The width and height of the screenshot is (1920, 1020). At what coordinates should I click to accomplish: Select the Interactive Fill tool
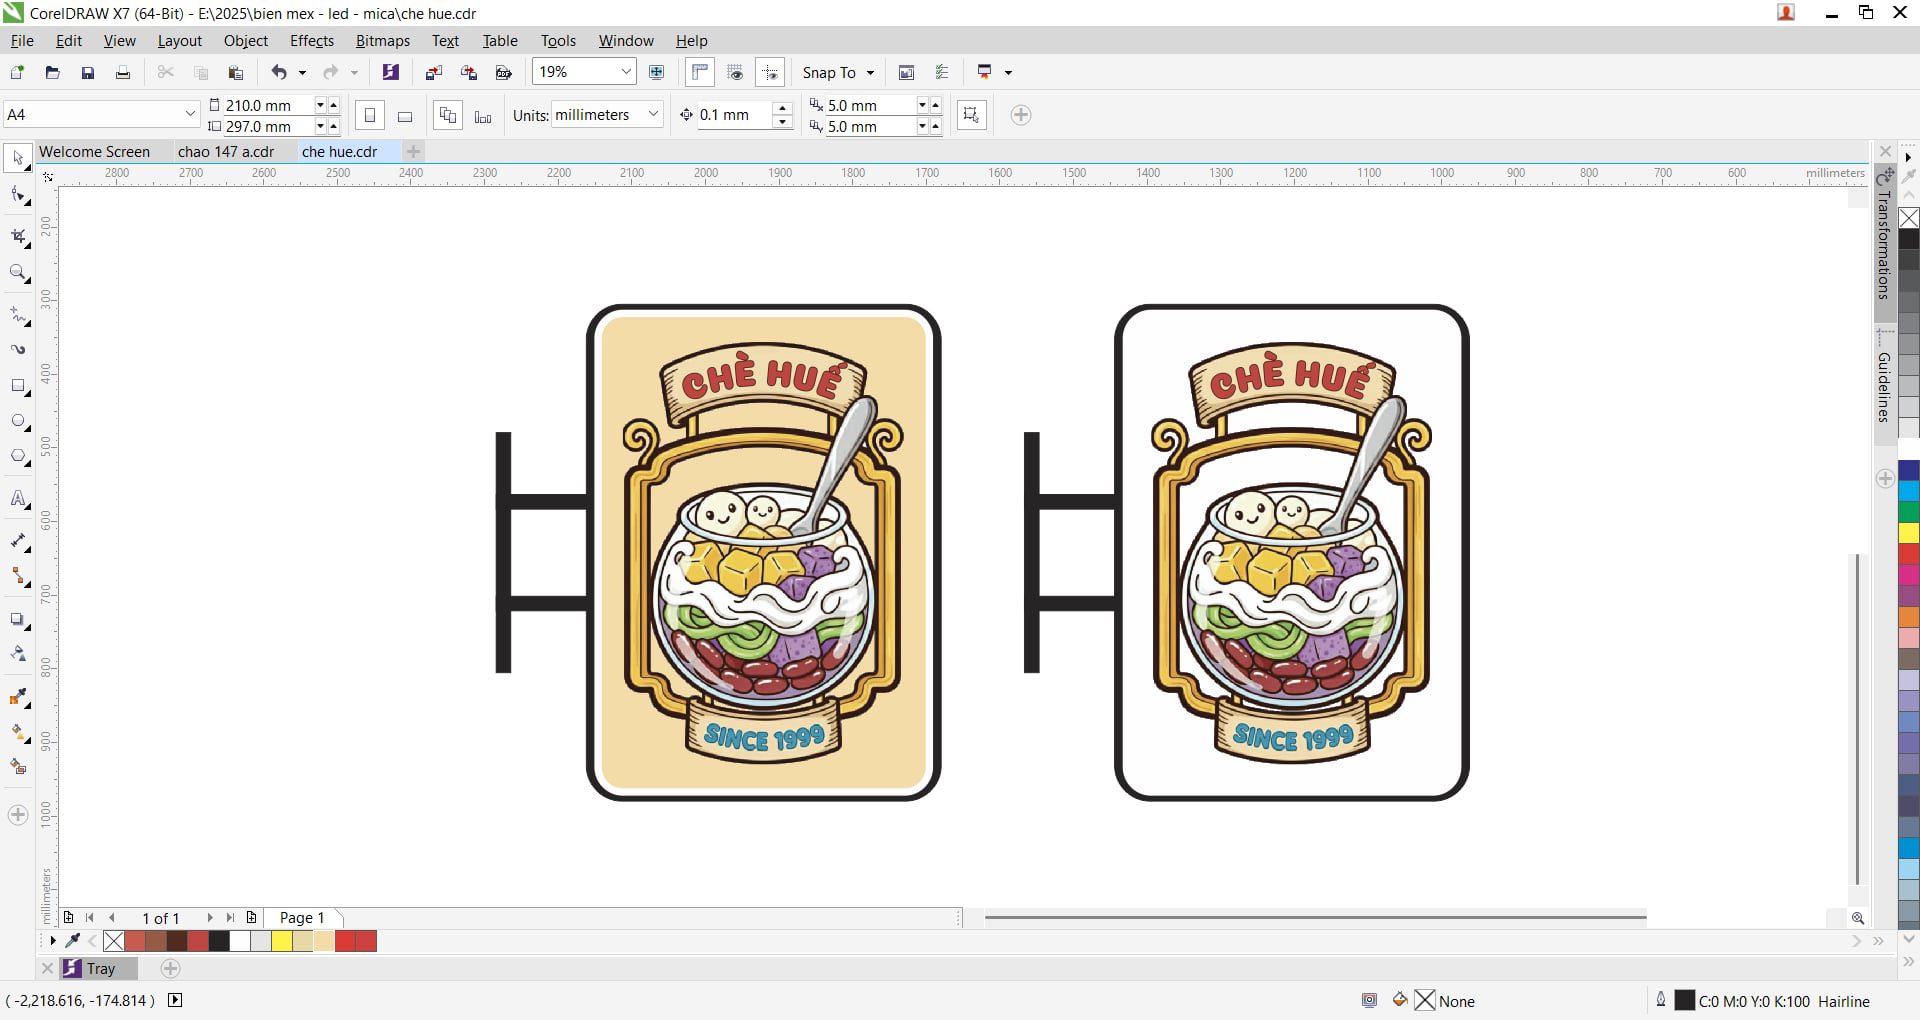point(18,732)
